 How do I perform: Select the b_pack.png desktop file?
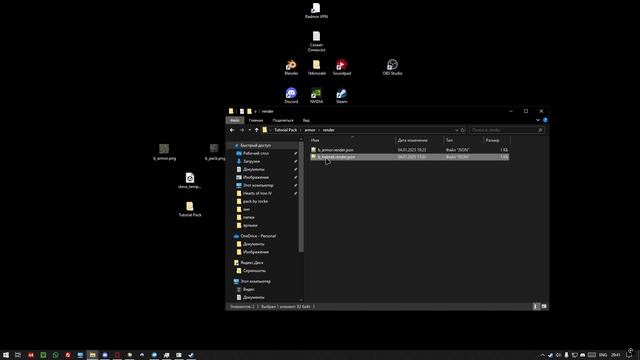pyautogui.click(x=215, y=152)
